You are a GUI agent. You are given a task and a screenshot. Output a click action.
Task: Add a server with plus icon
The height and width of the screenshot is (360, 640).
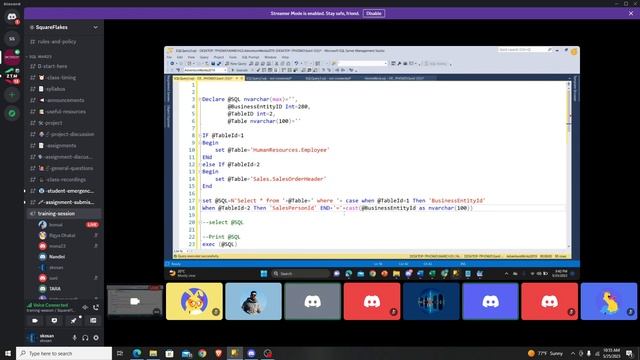pyautogui.click(x=12, y=95)
